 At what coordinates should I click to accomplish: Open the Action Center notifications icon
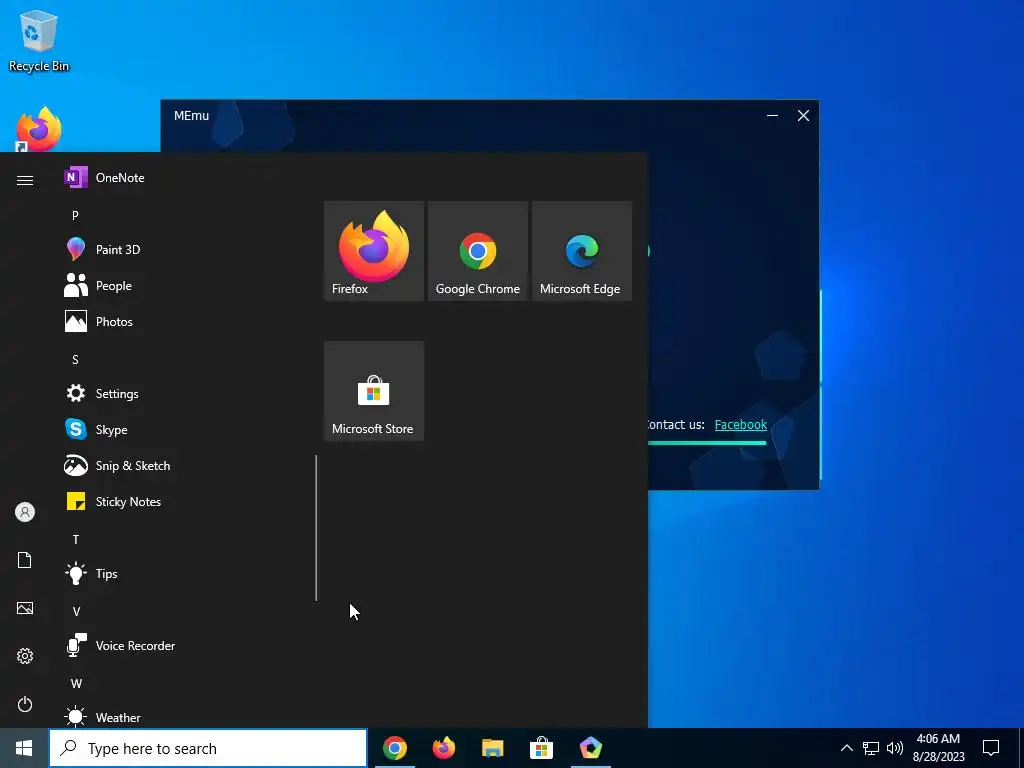point(991,748)
